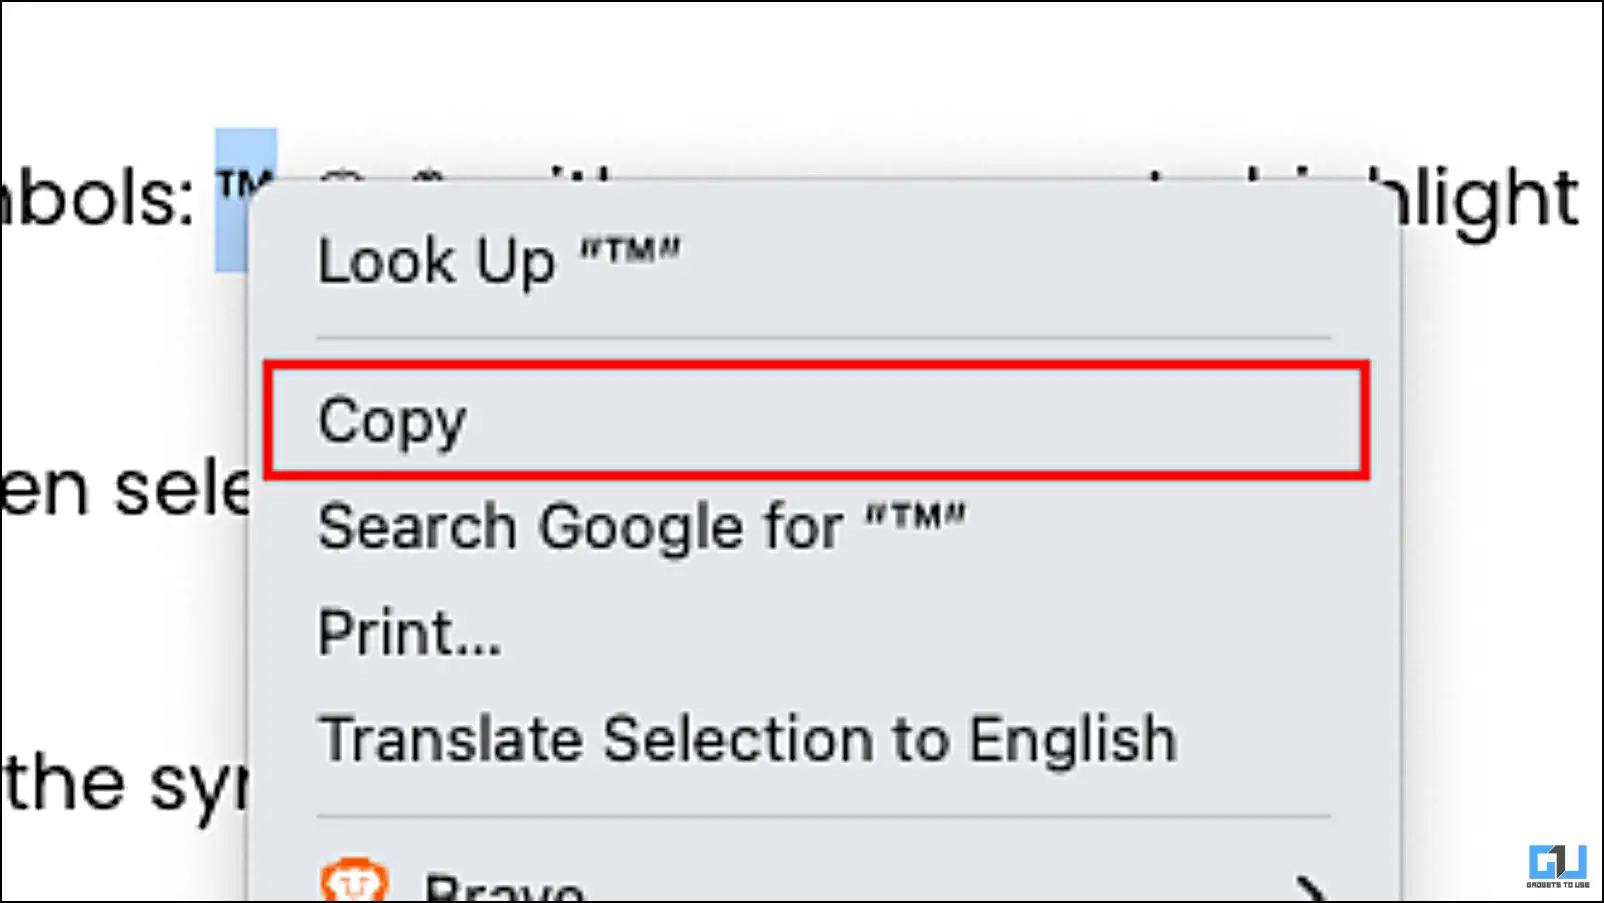The width and height of the screenshot is (1604, 903).
Task: Expand the Brave submenu arrow
Action: tap(1309, 888)
